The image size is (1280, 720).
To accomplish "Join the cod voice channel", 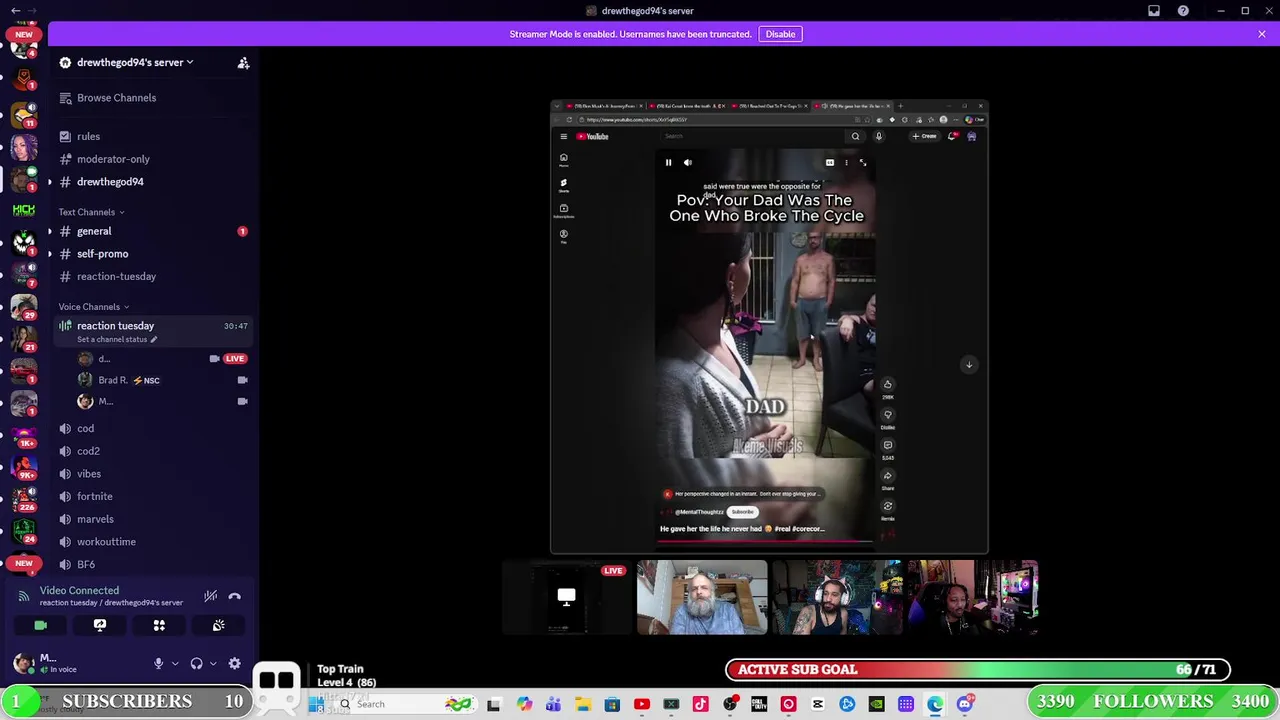I will (x=152, y=428).
